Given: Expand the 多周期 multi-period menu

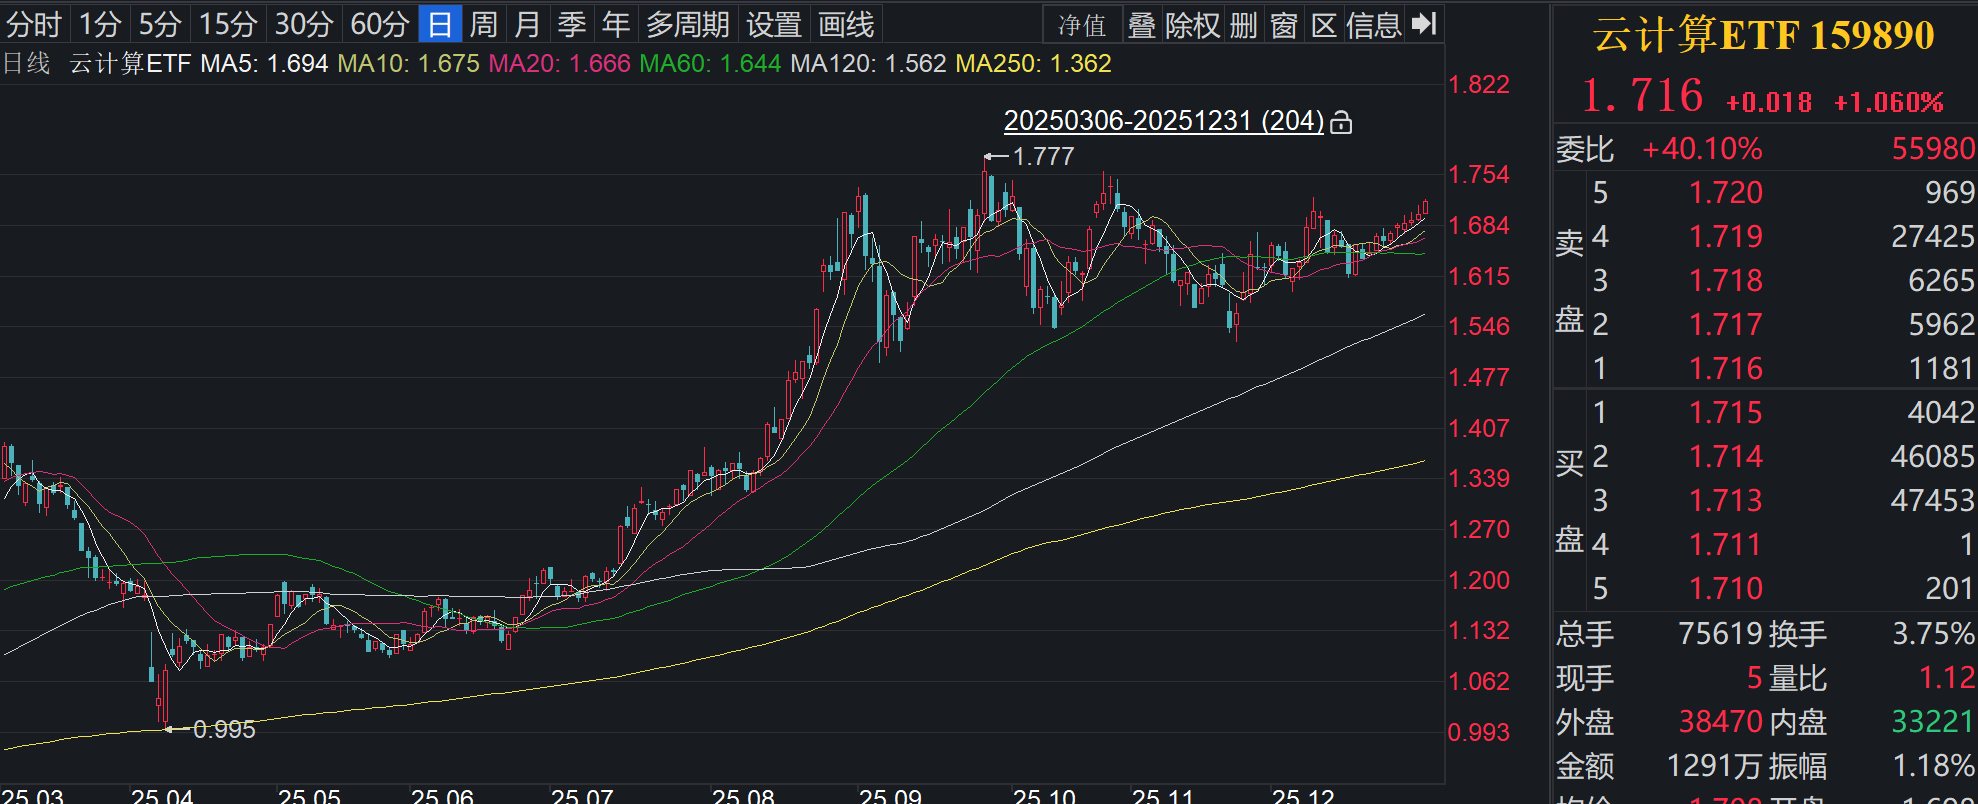Looking at the screenshot, I should 687,24.
